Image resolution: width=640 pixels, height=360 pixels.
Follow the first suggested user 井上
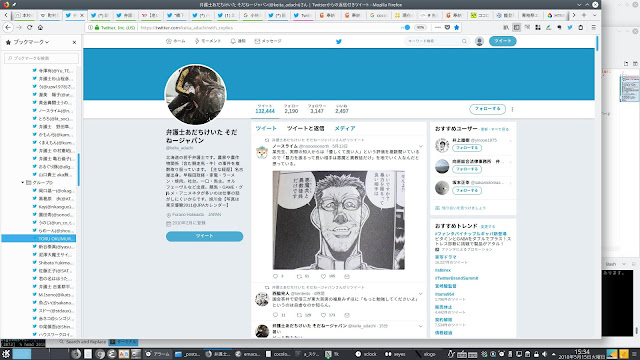point(467,148)
